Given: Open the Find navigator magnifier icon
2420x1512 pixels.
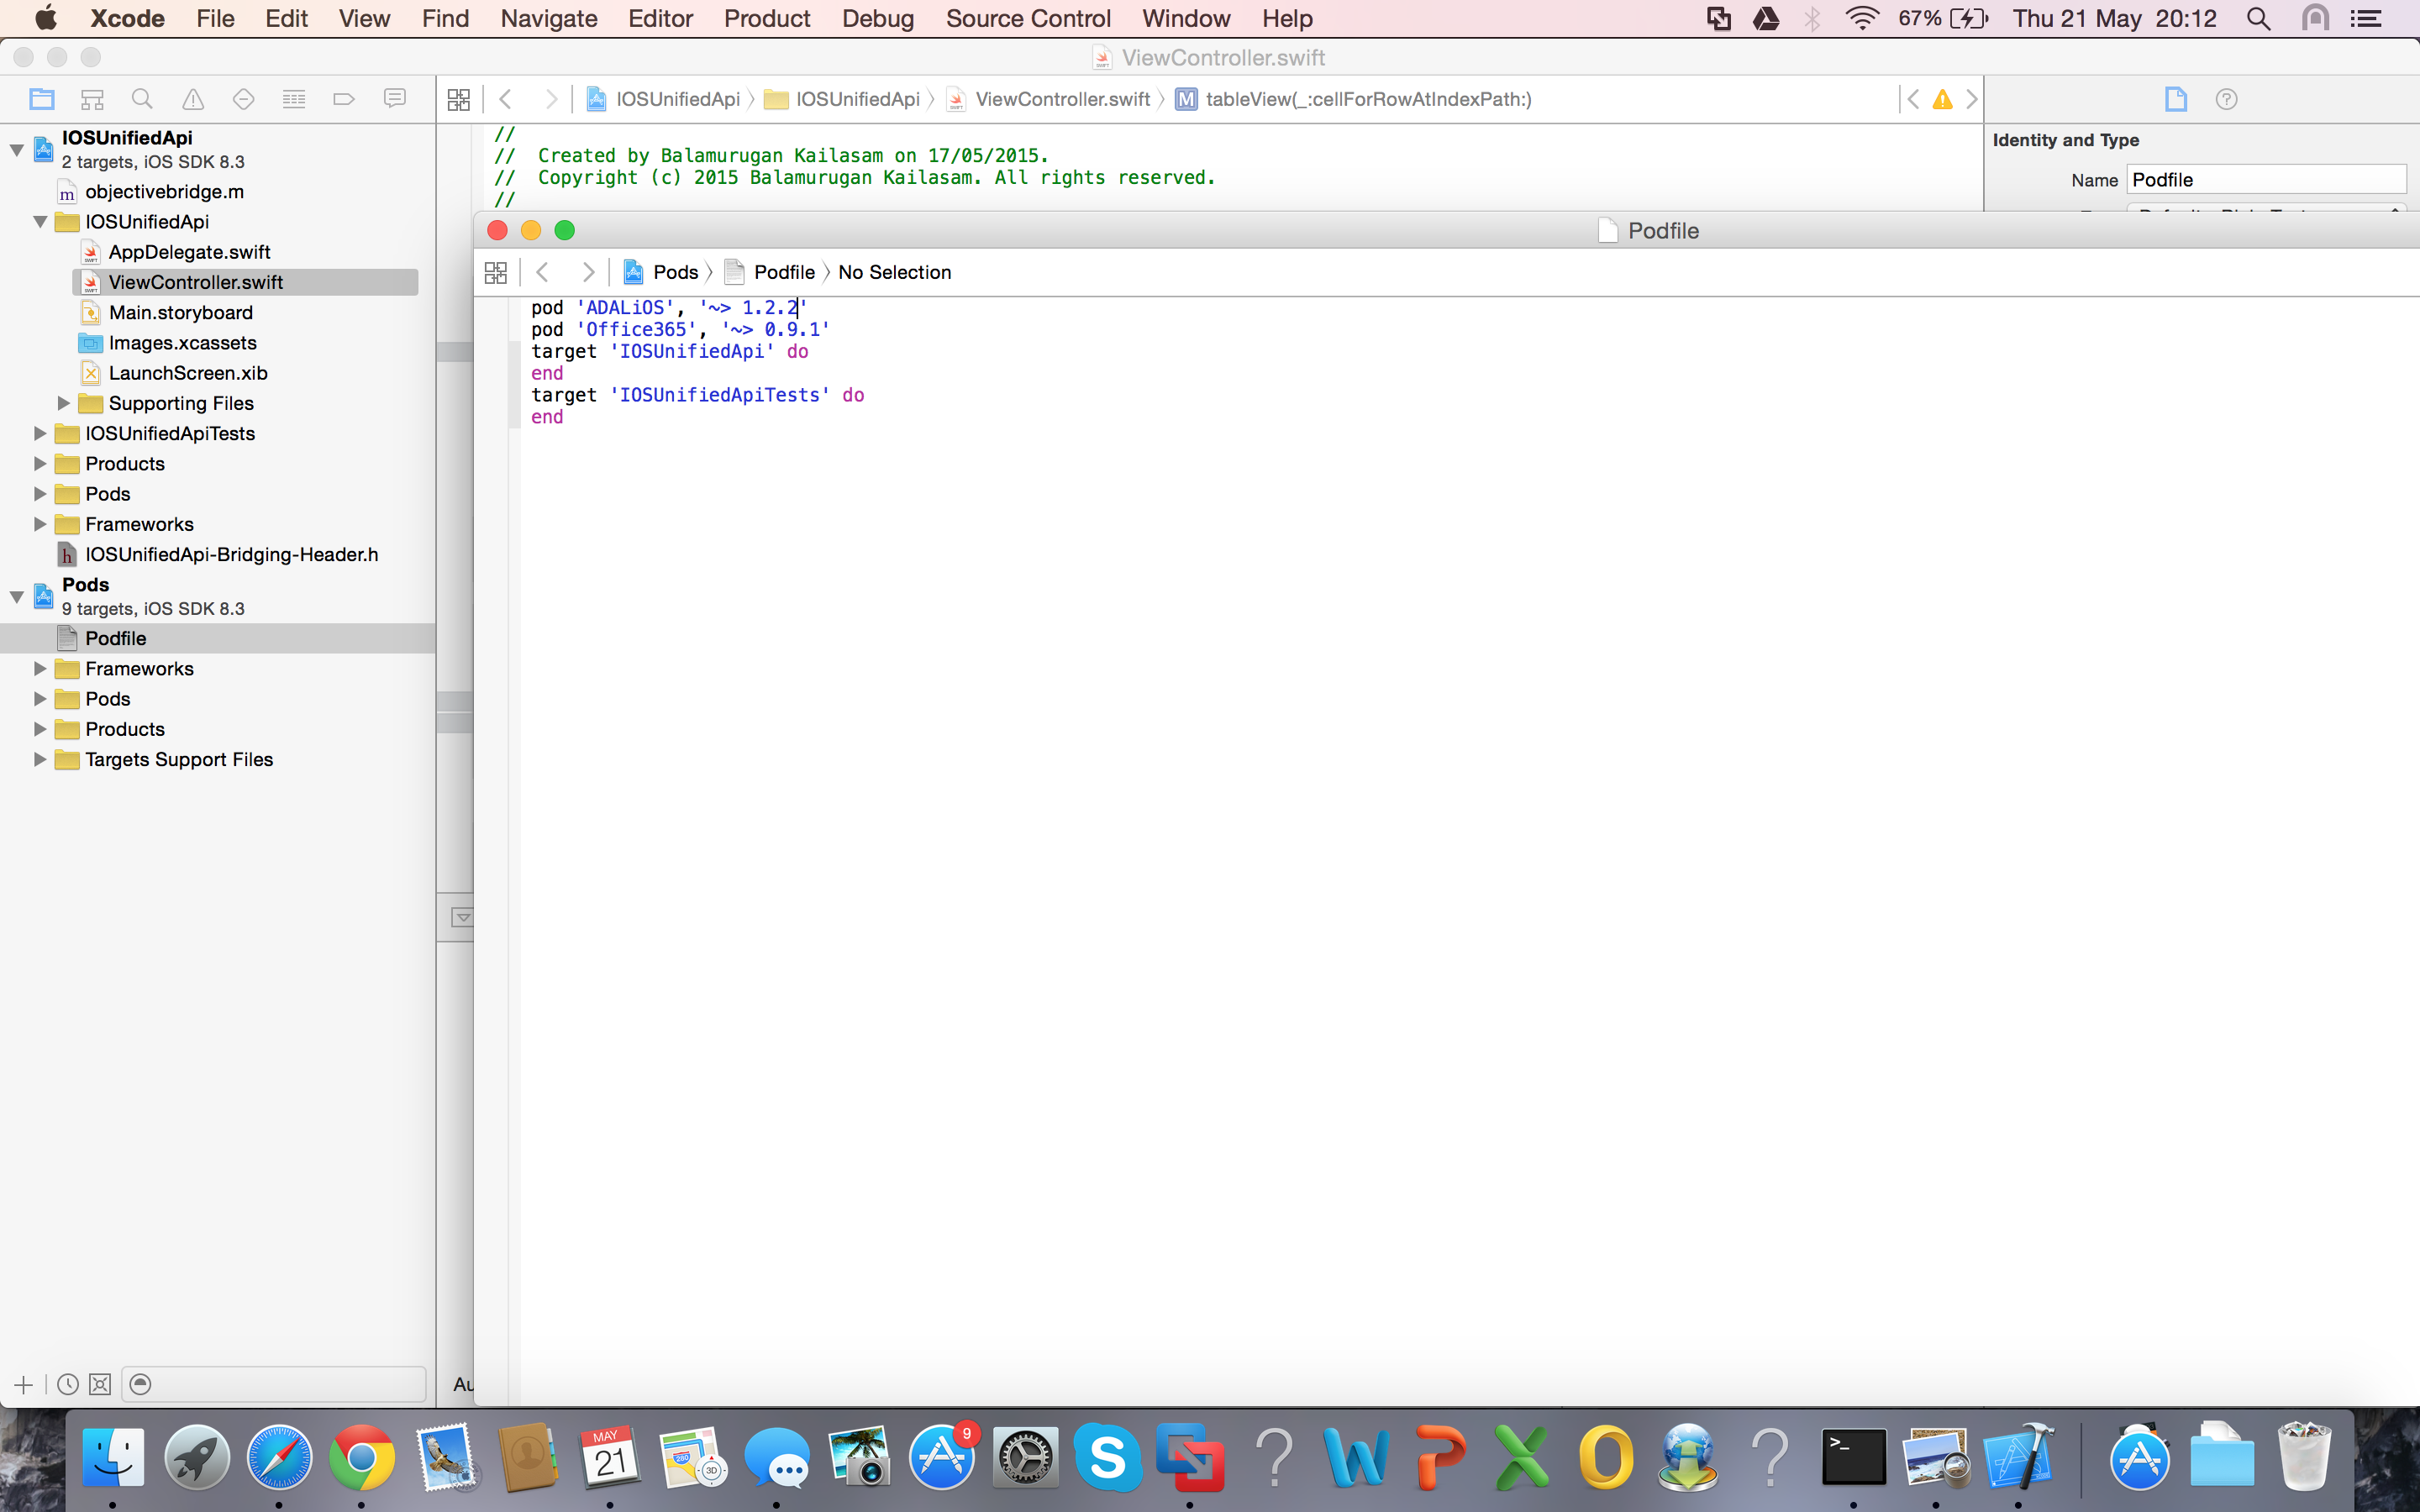Looking at the screenshot, I should point(142,99).
